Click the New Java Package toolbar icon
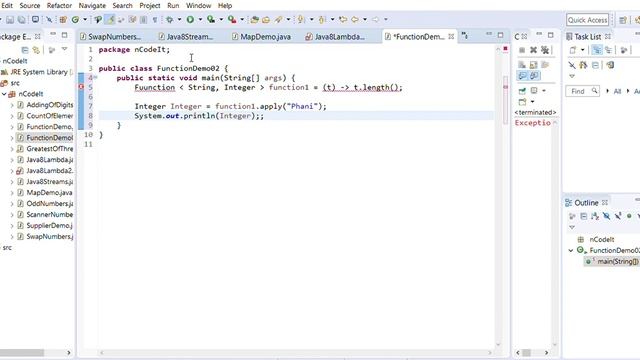 click(x=63, y=20)
